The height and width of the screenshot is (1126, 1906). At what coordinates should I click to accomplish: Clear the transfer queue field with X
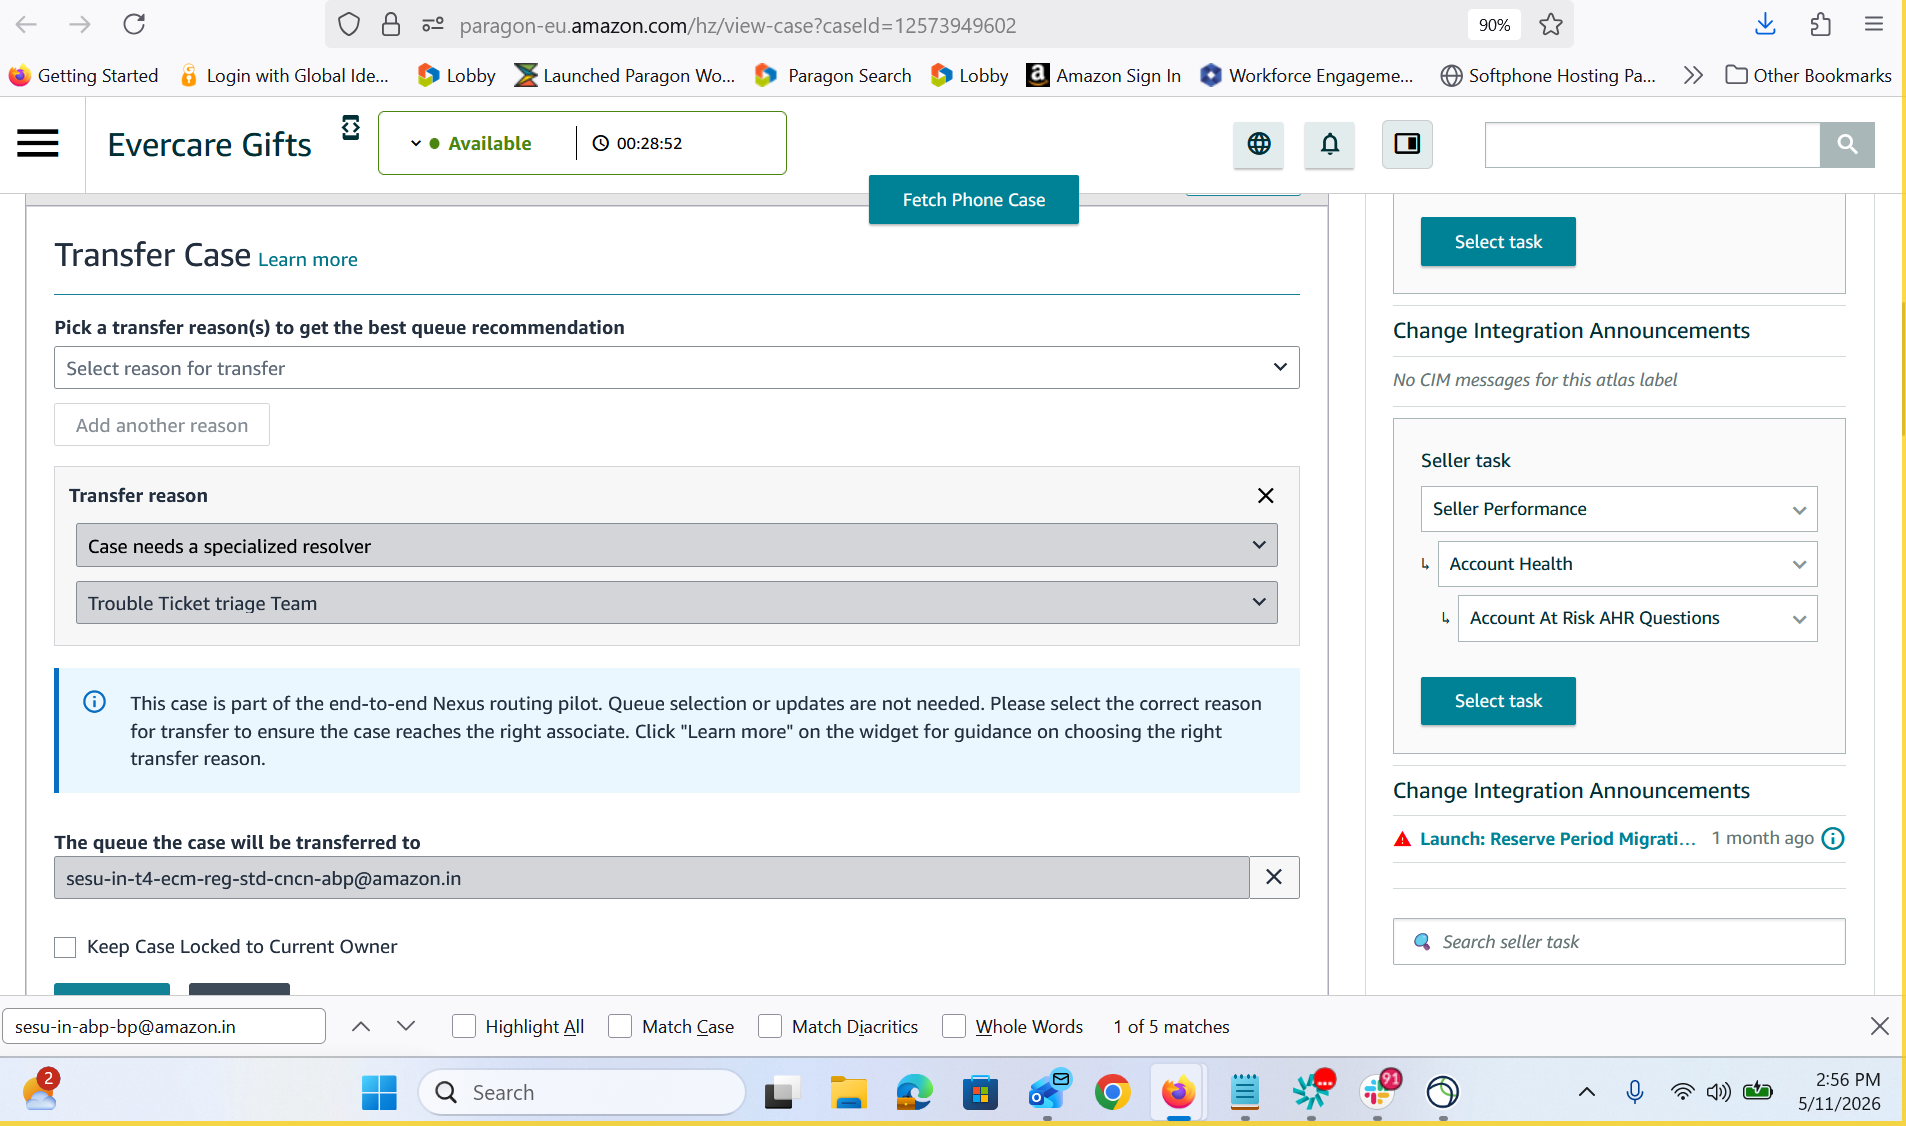coord(1274,877)
